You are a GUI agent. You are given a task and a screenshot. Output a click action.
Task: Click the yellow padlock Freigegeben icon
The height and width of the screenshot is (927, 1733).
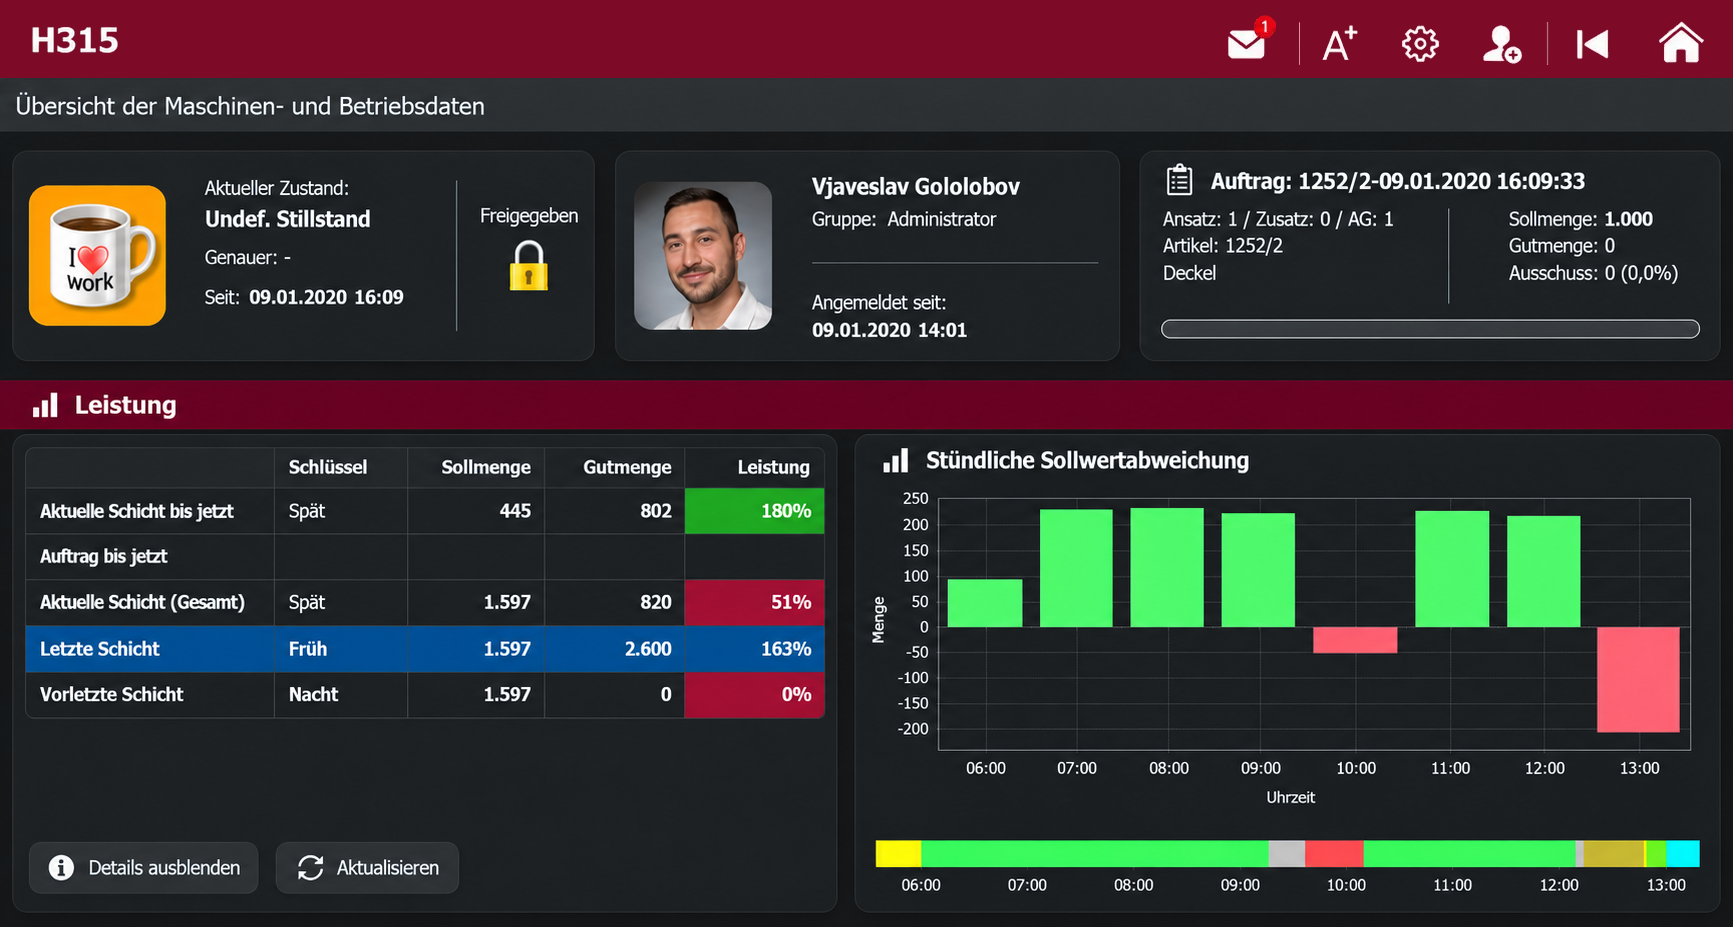pyautogui.click(x=528, y=265)
